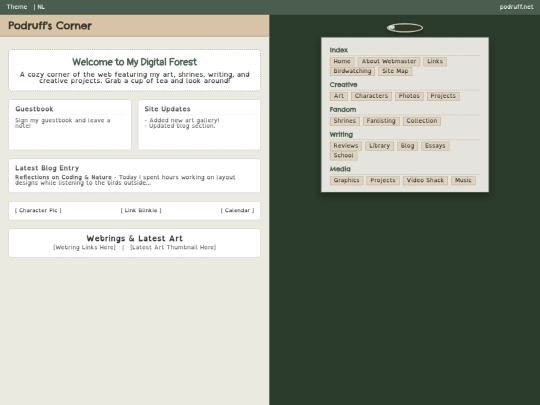This screenshot has width=540, height=405.
Task: Click the Site Updates heading
Action: click(167, 109)
